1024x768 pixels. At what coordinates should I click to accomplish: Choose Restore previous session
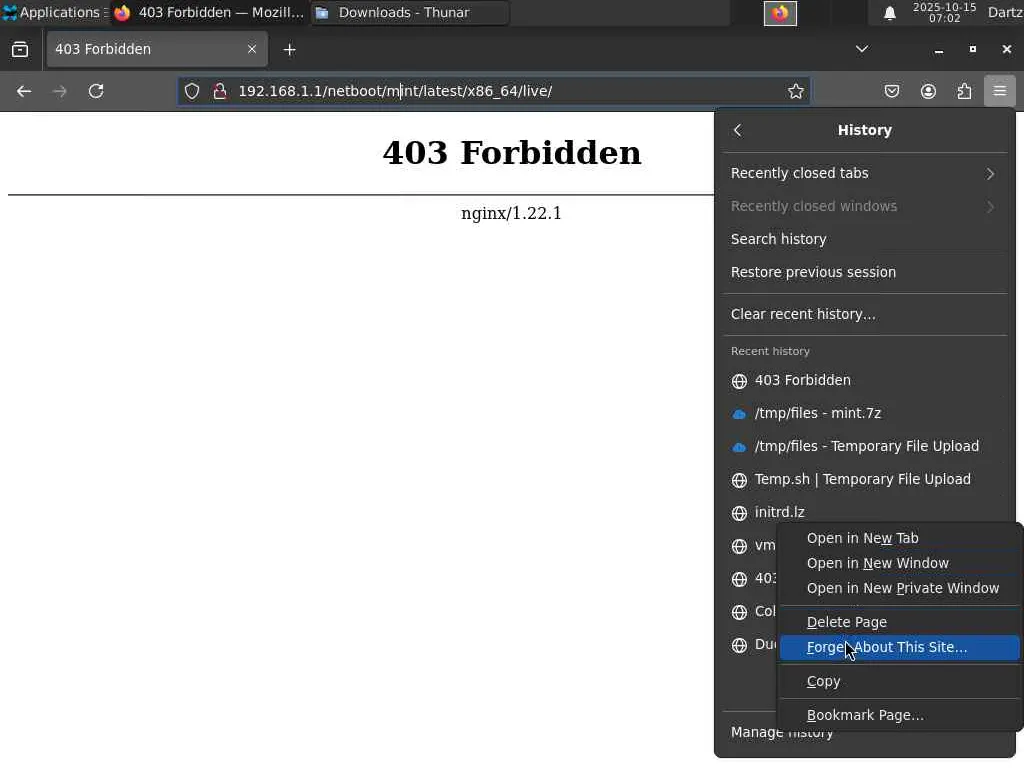tap(865, 272)
